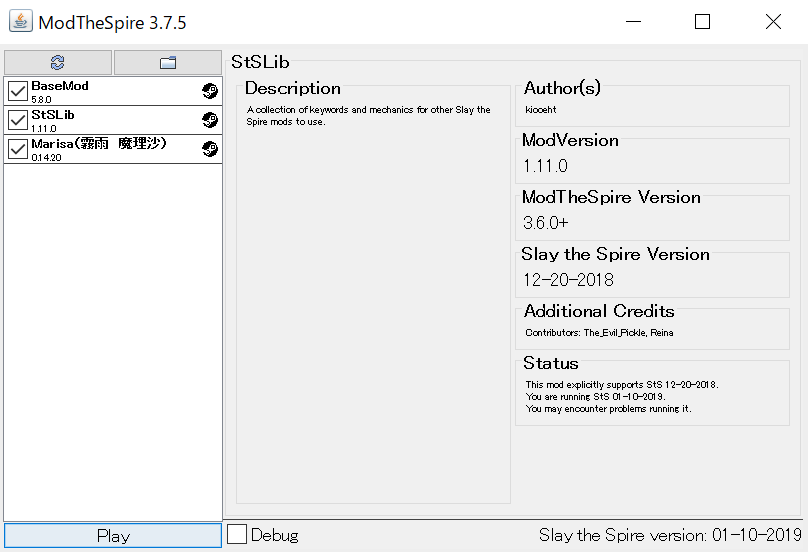
Task: Maximize the ModTheSpire window
Action: pyautogui.click(x=702, y=22)
